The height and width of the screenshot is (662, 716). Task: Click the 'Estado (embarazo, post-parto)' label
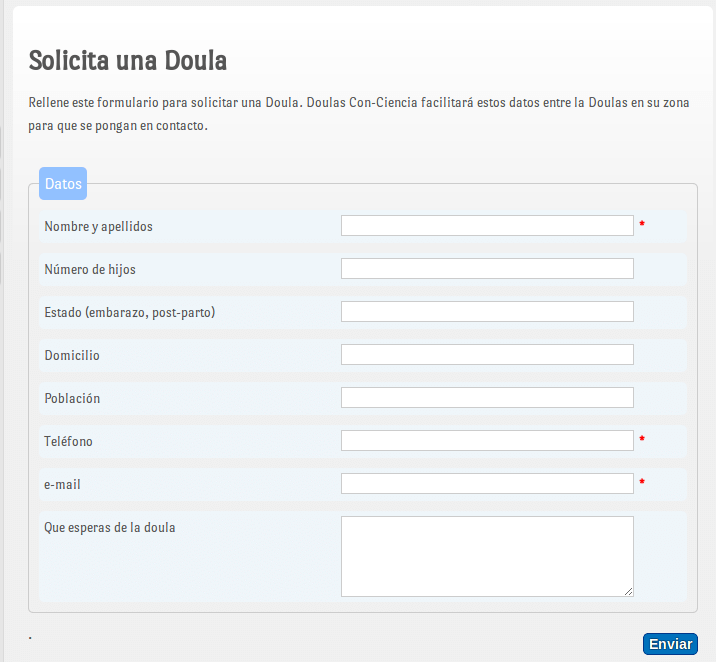pos(130,312)
